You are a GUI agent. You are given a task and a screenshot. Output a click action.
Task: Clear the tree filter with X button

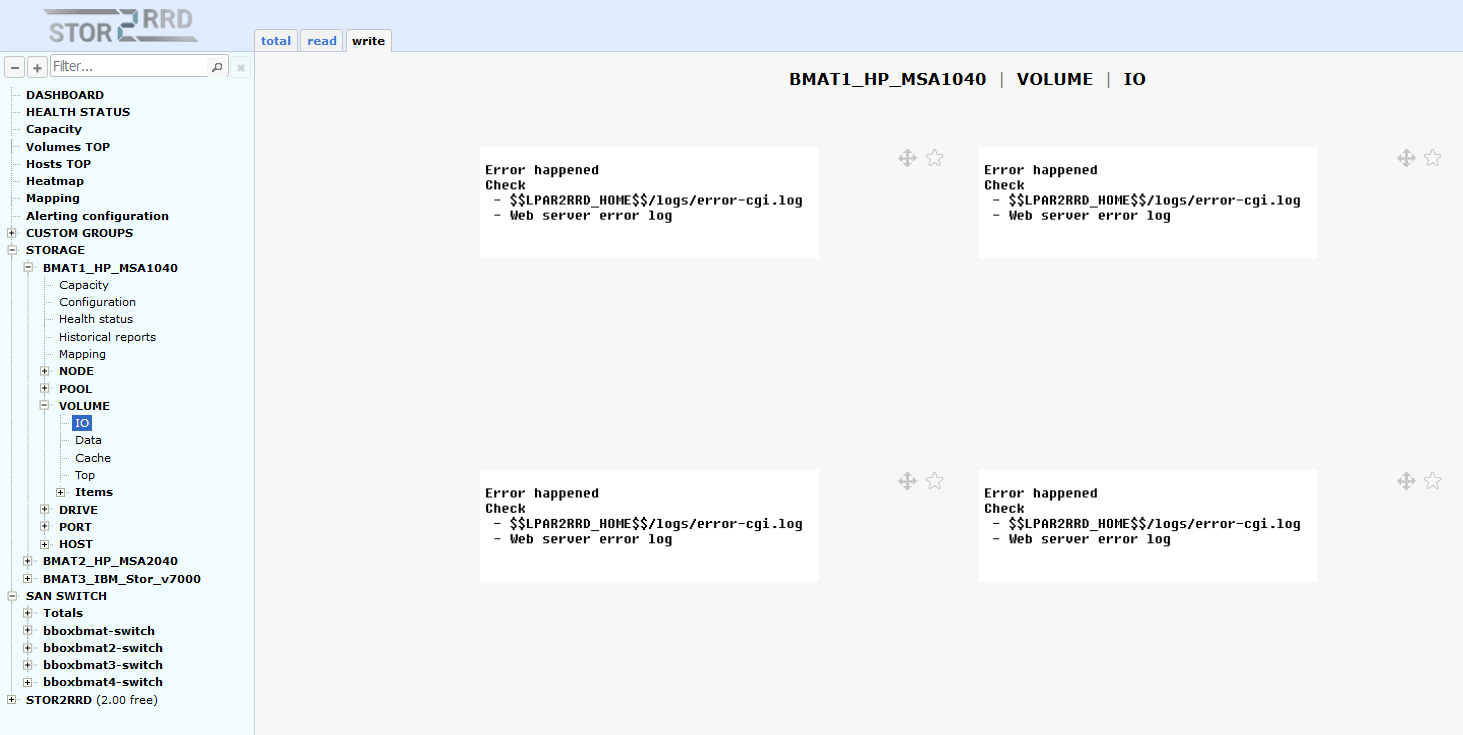[241, 67]
